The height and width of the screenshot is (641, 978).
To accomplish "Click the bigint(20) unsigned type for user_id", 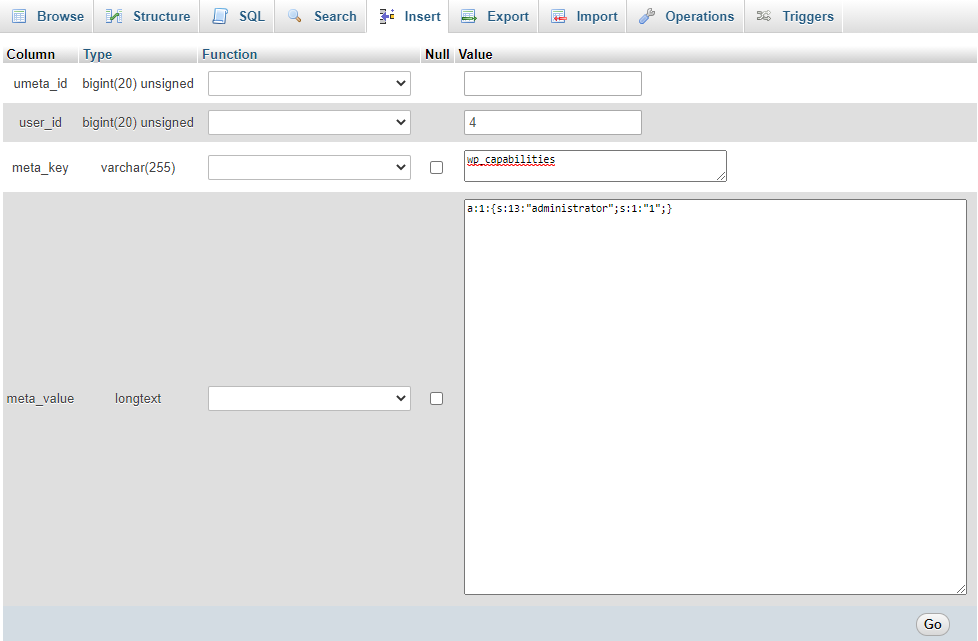I will pos(138,122).
